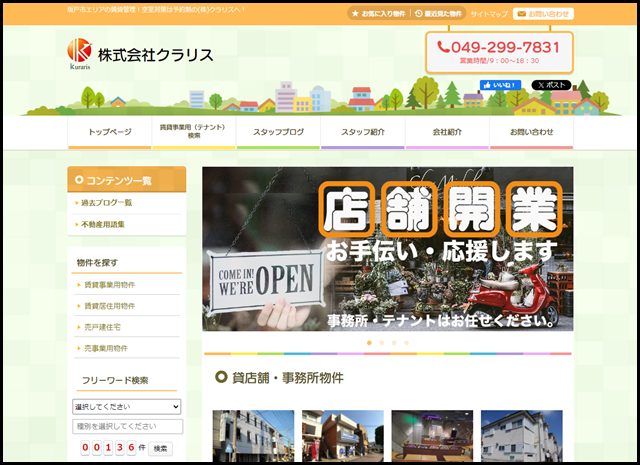Open 賃貸事業用（テナント）検索 nav item
640x465 pixels.
194,133
